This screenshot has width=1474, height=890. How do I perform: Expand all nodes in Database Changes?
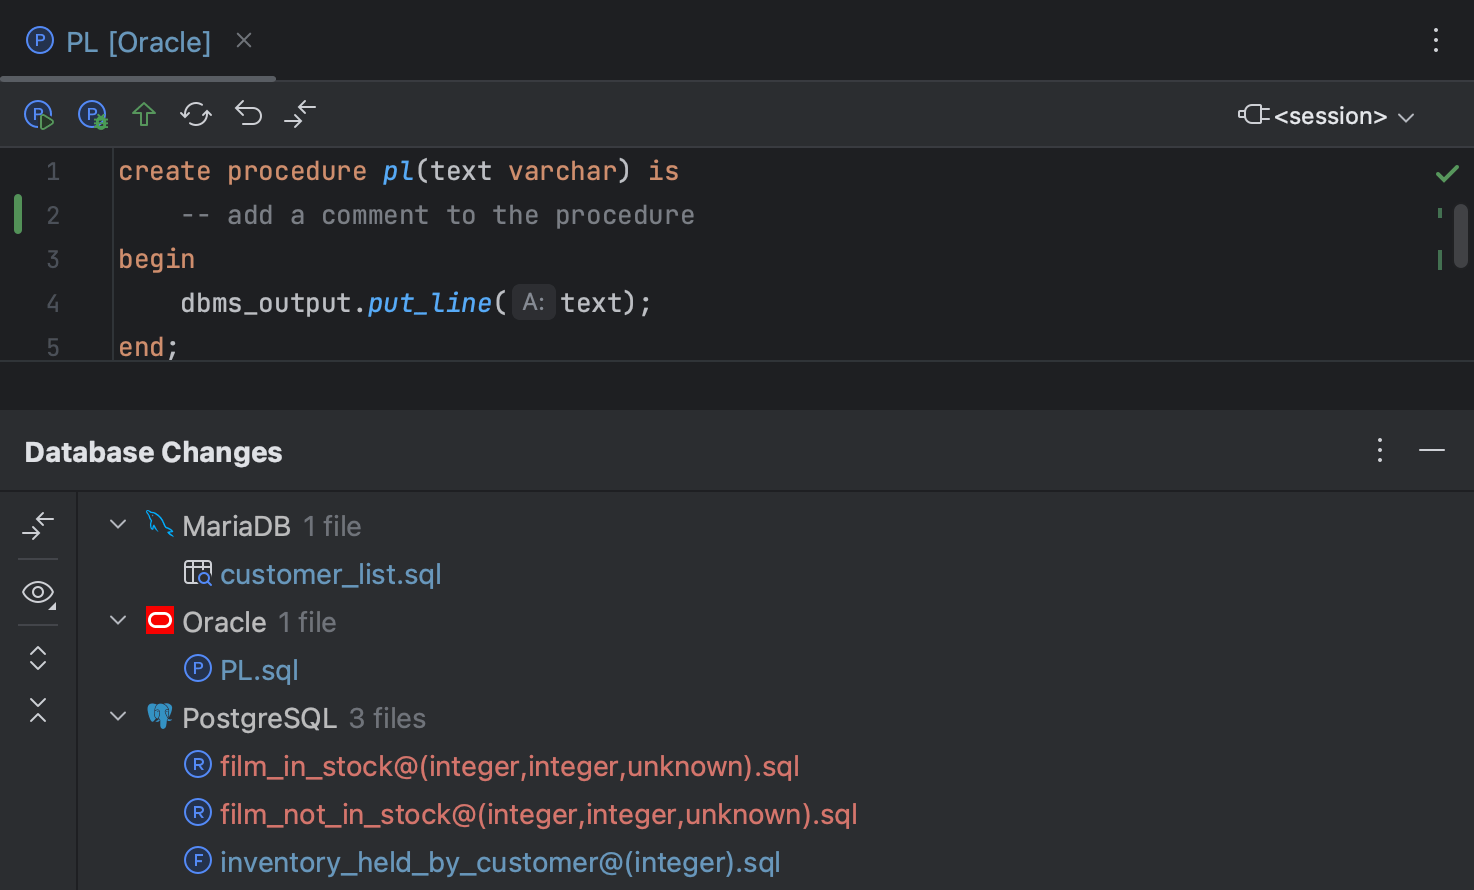point(37,657)
